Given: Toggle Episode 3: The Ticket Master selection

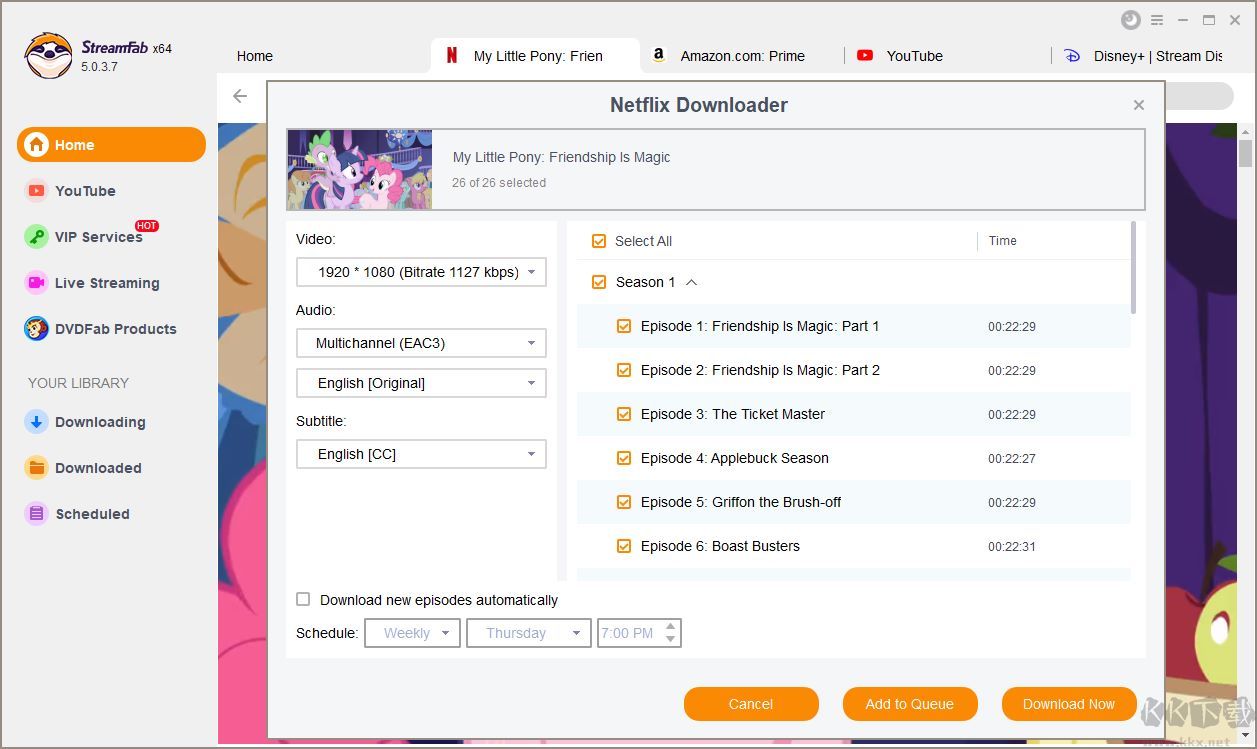Looking at the screenshot, I should (x=623, y=413).
